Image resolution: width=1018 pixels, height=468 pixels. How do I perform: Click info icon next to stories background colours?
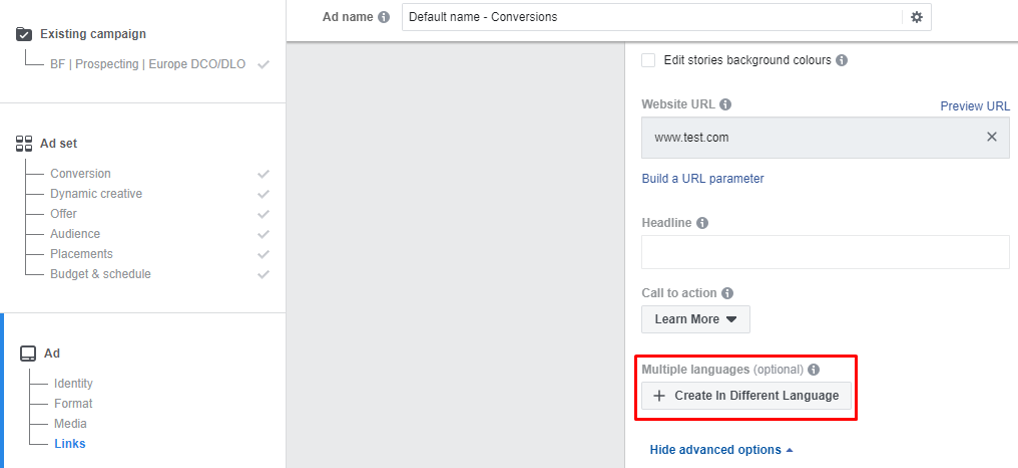pos(841,60)
